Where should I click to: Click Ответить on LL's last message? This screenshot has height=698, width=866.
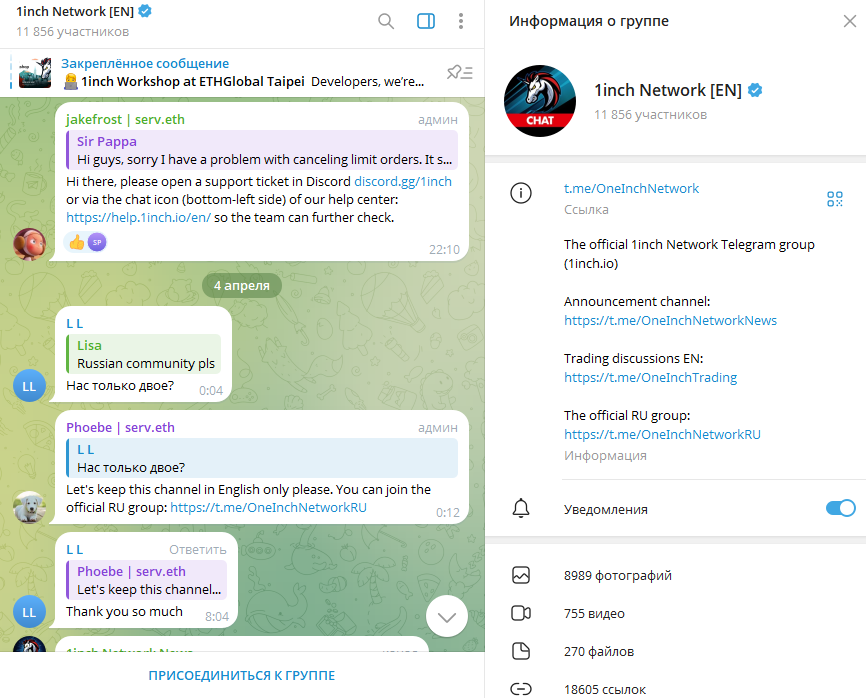[x=198, y=549]
